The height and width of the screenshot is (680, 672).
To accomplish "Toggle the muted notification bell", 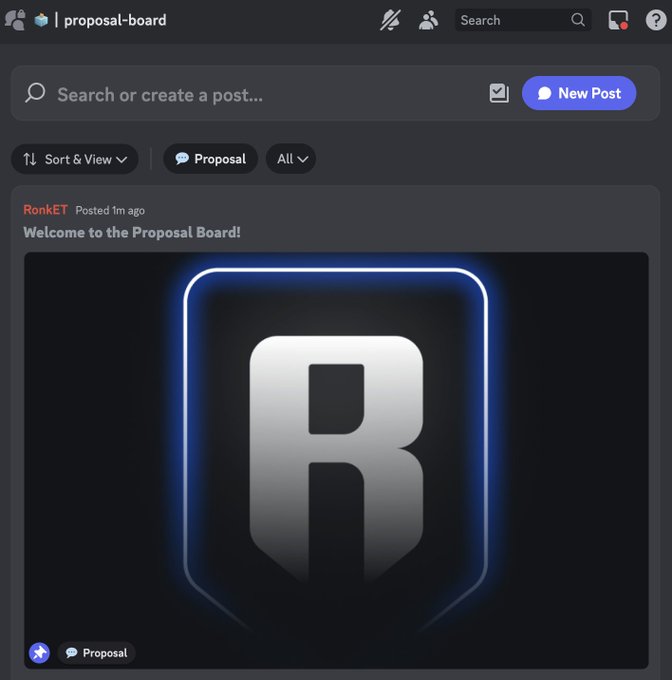I will (390, 20).
